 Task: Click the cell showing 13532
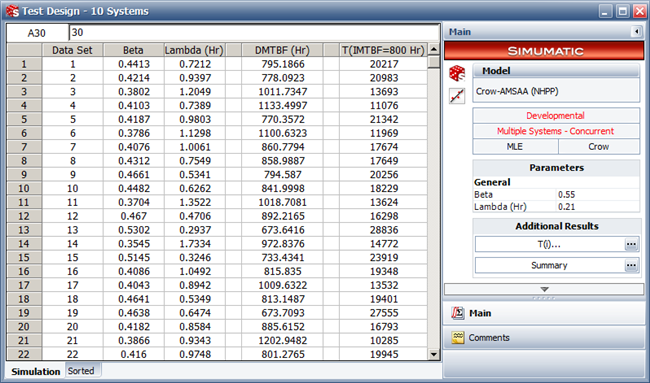pos(383,285)
